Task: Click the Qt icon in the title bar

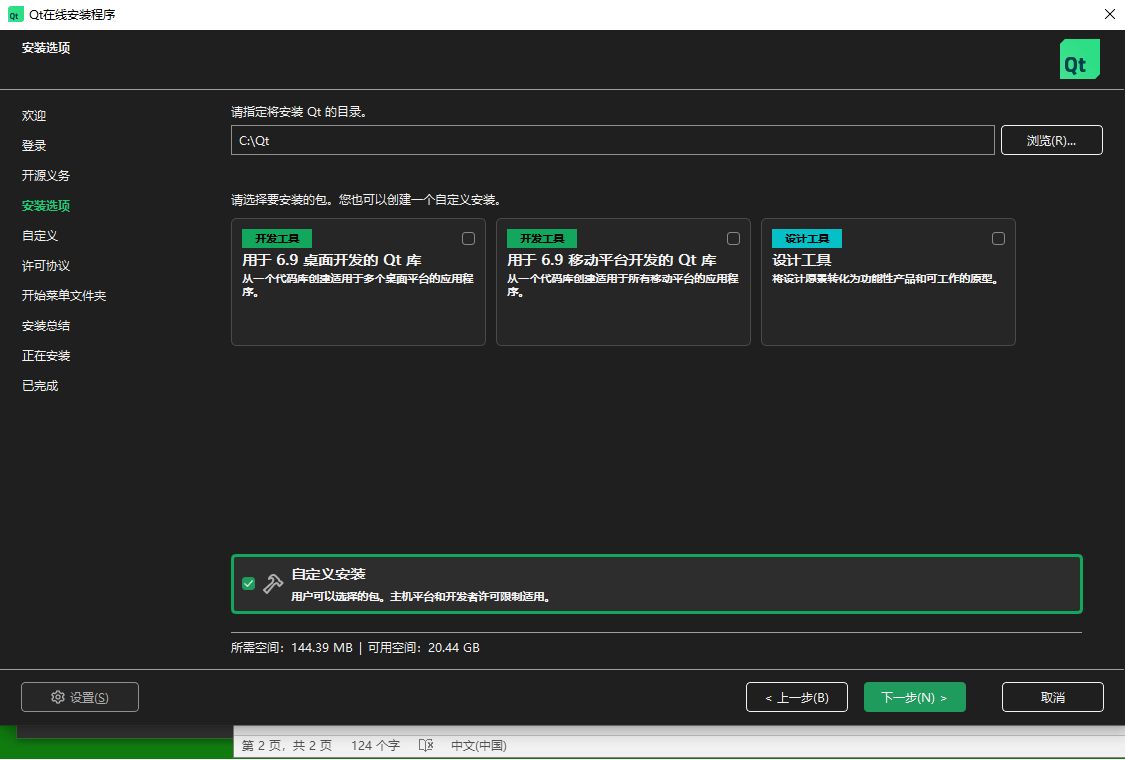Action: (15, 14)
